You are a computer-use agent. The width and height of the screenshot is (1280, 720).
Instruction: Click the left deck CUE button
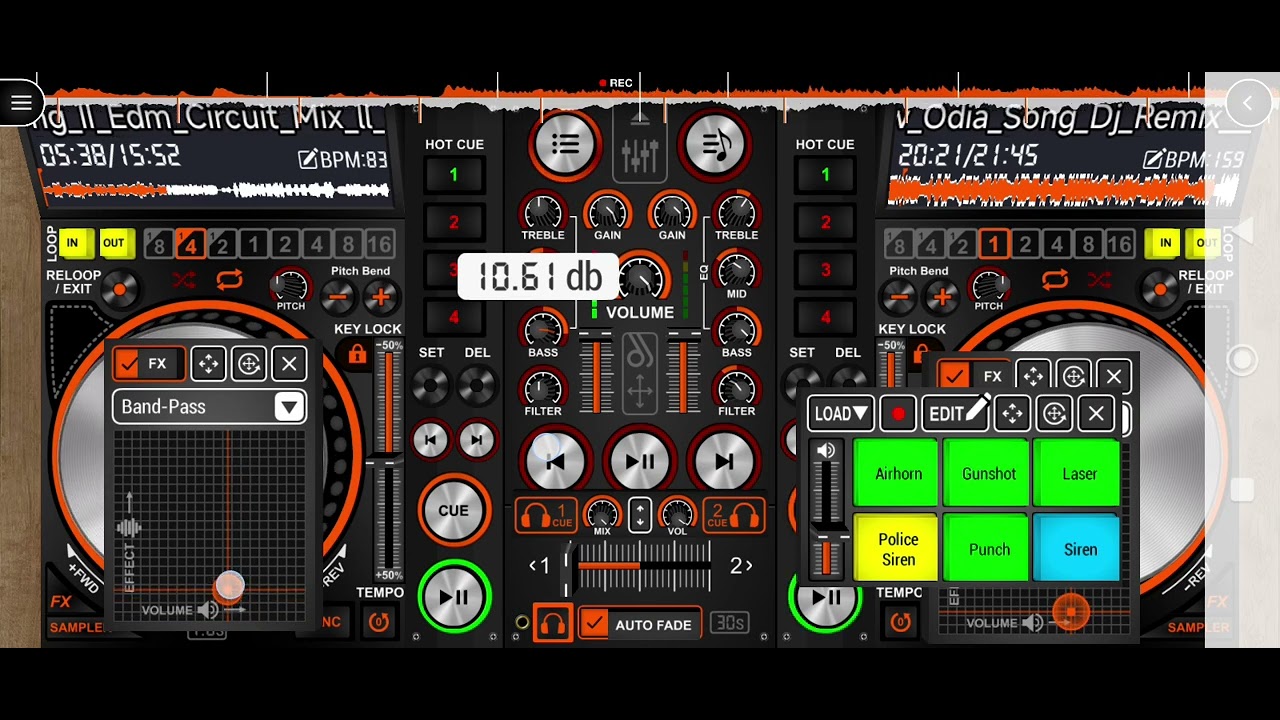click(453, 510)
